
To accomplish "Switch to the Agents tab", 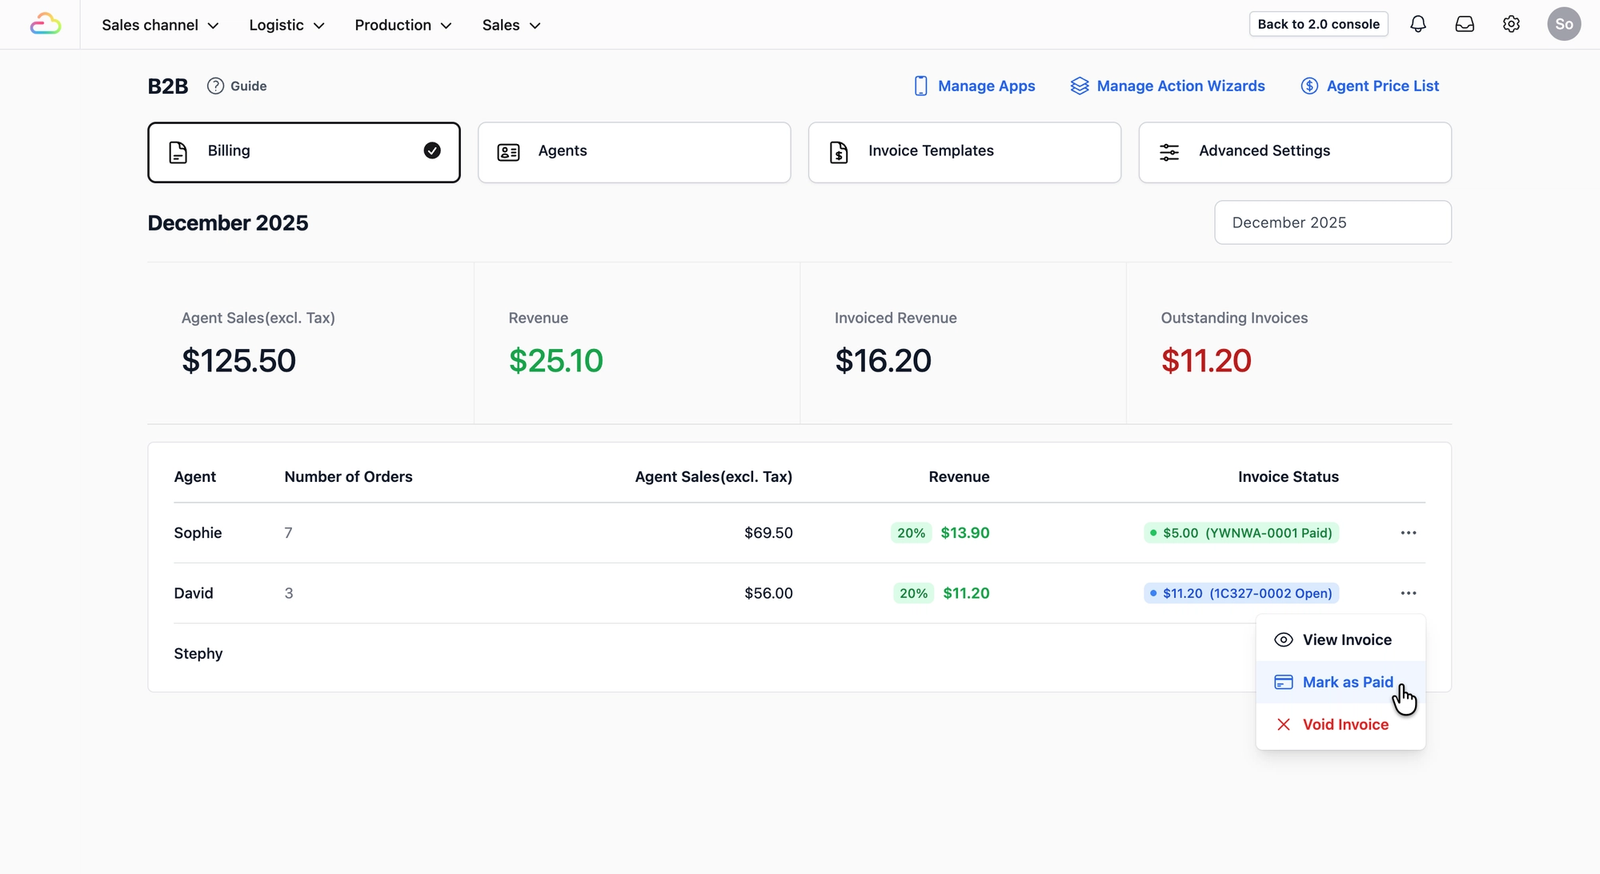I will pos(634,152).
